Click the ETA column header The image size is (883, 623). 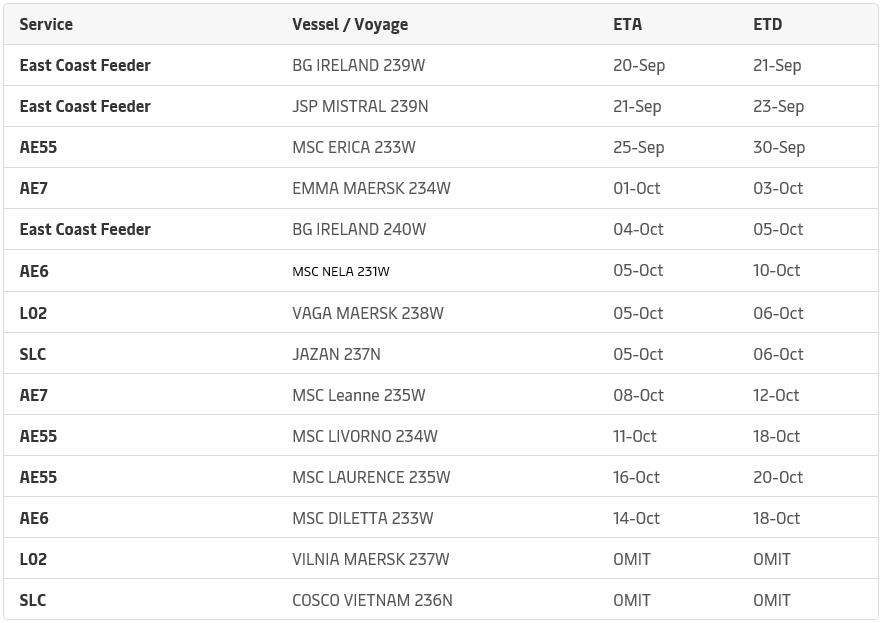coord(627,25)
